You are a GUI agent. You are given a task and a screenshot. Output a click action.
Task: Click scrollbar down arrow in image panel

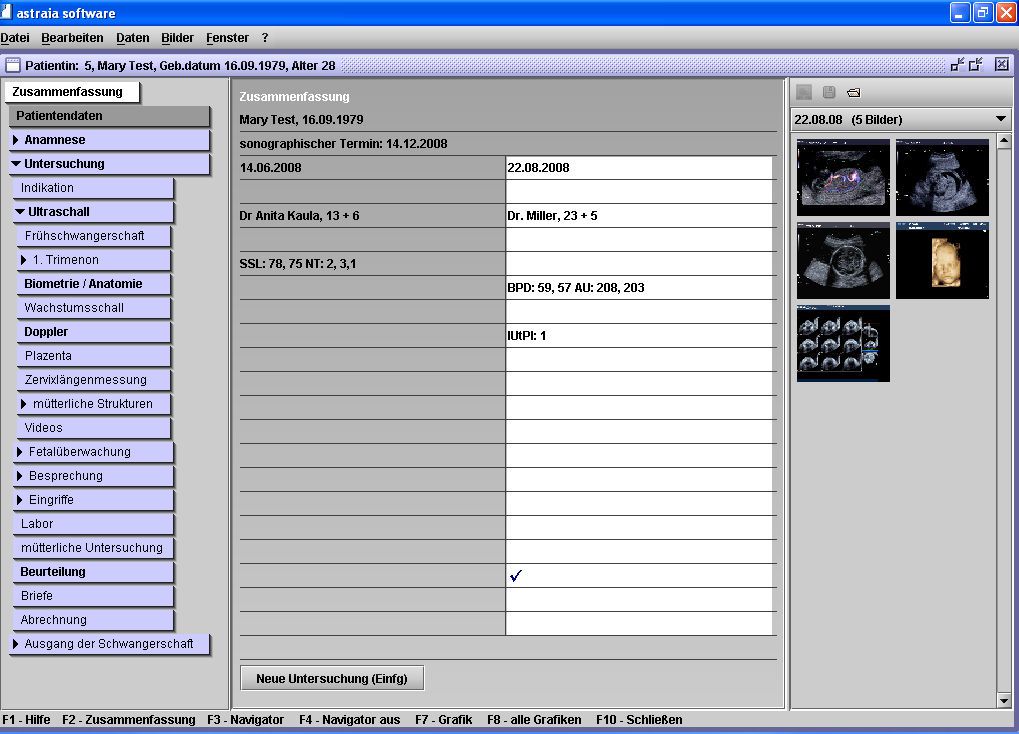point(1005,701)
